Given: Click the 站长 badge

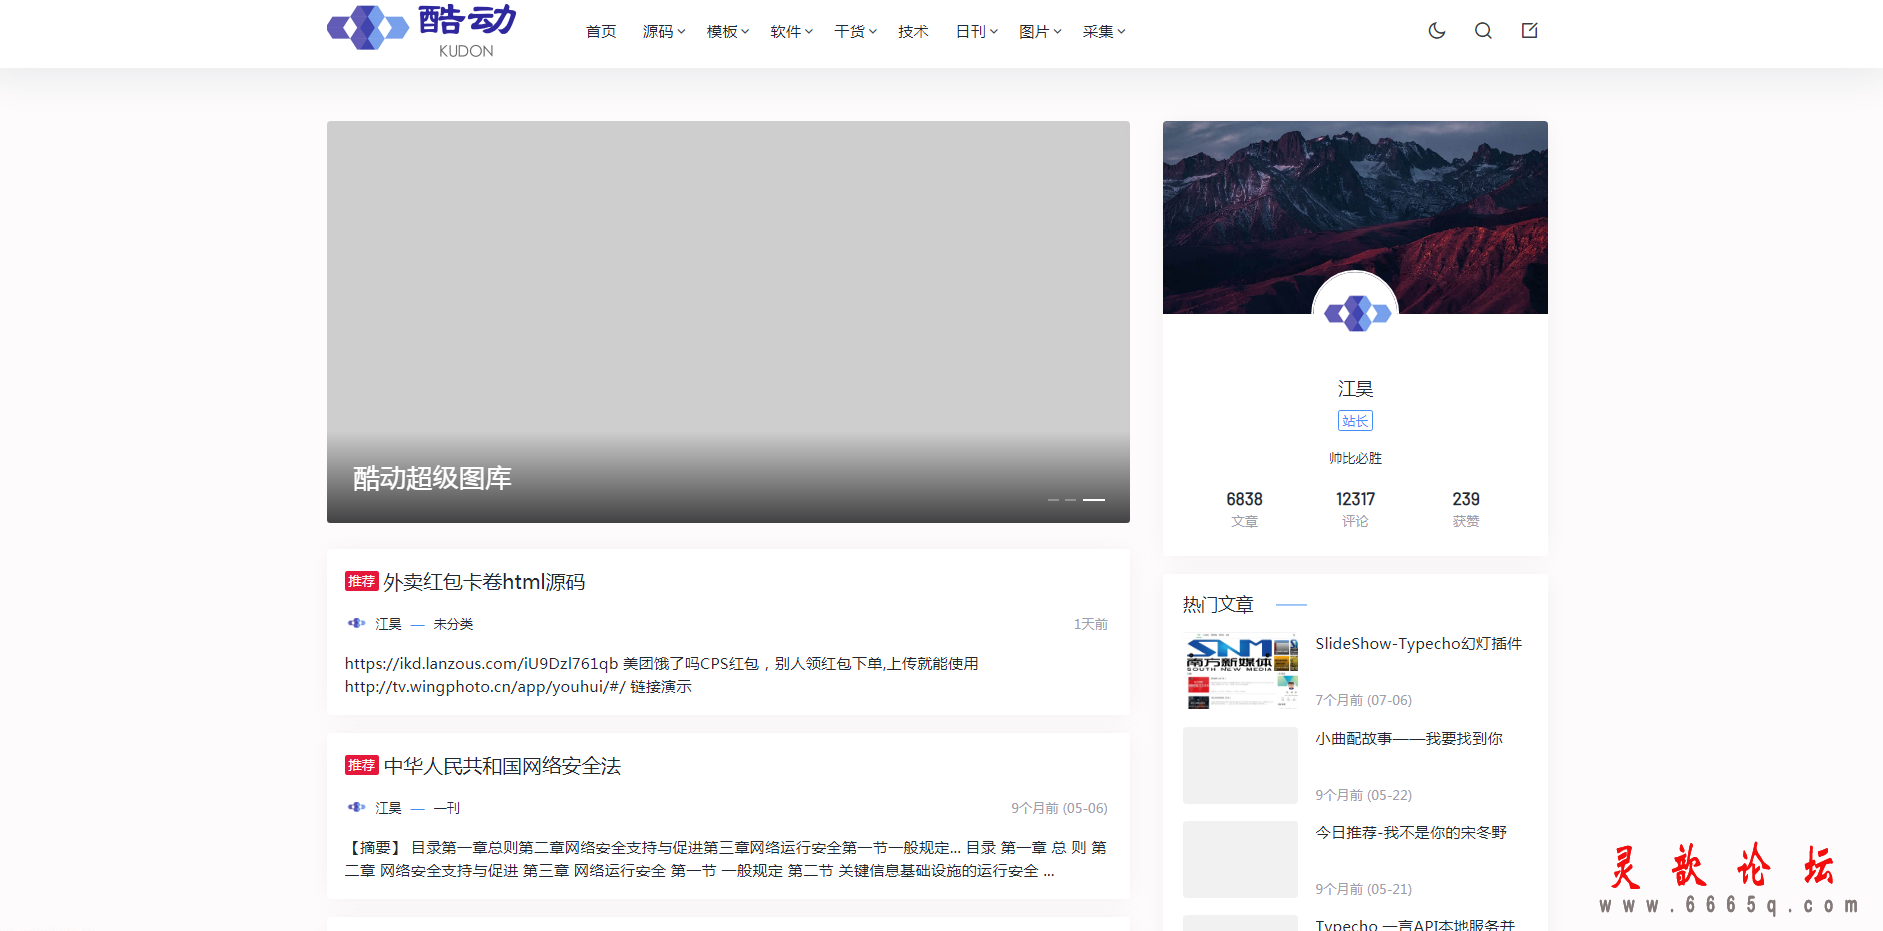Looking at the screenshot, I should [1355, 421].
